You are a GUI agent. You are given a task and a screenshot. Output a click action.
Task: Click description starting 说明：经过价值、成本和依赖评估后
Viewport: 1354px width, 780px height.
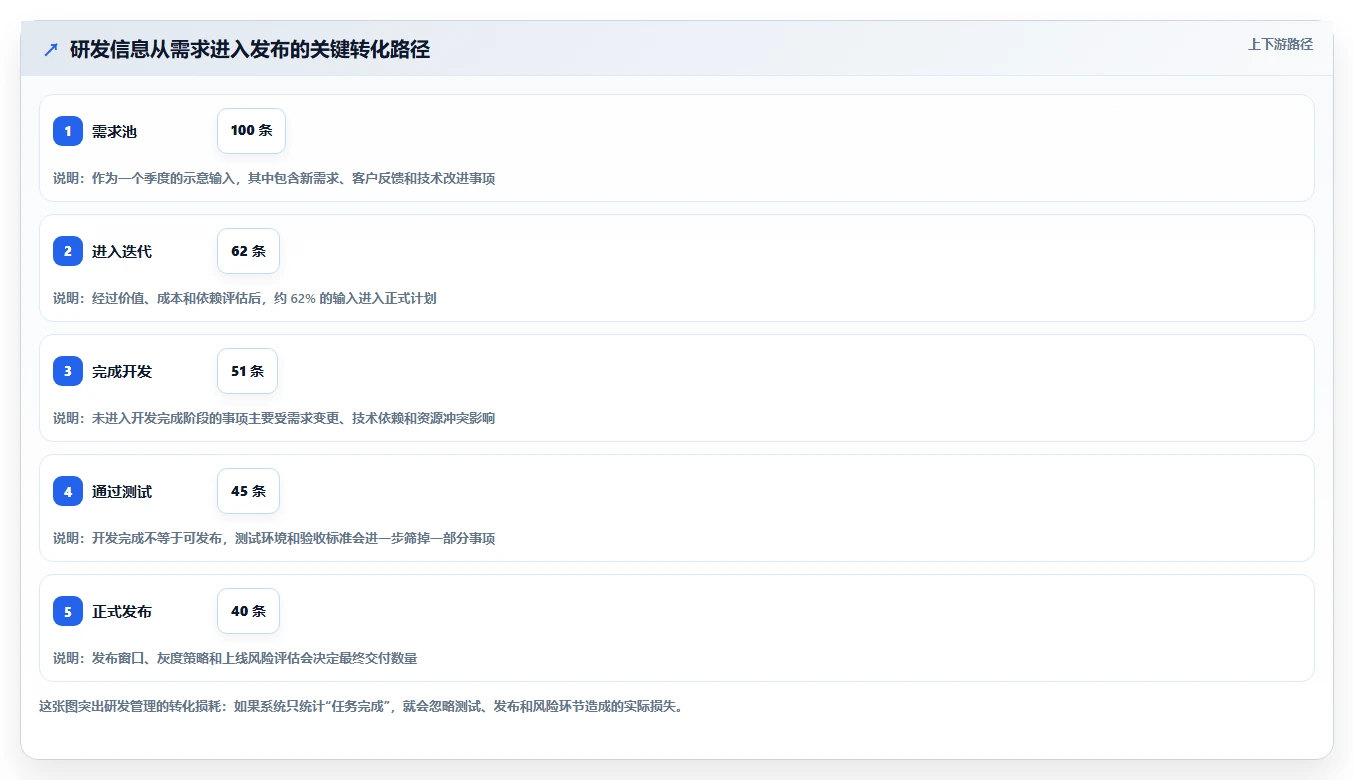[x=245, y=298]
